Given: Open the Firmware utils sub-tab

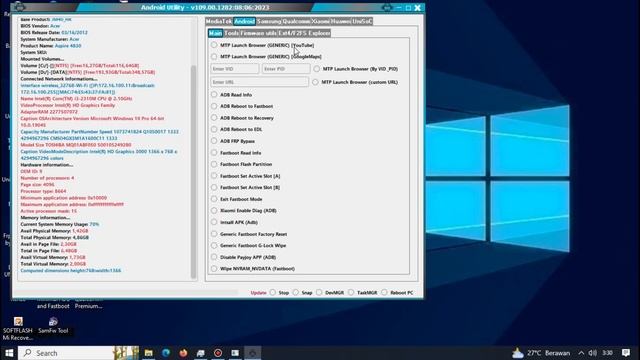Looking at the screenshot, I should point(258,33).
